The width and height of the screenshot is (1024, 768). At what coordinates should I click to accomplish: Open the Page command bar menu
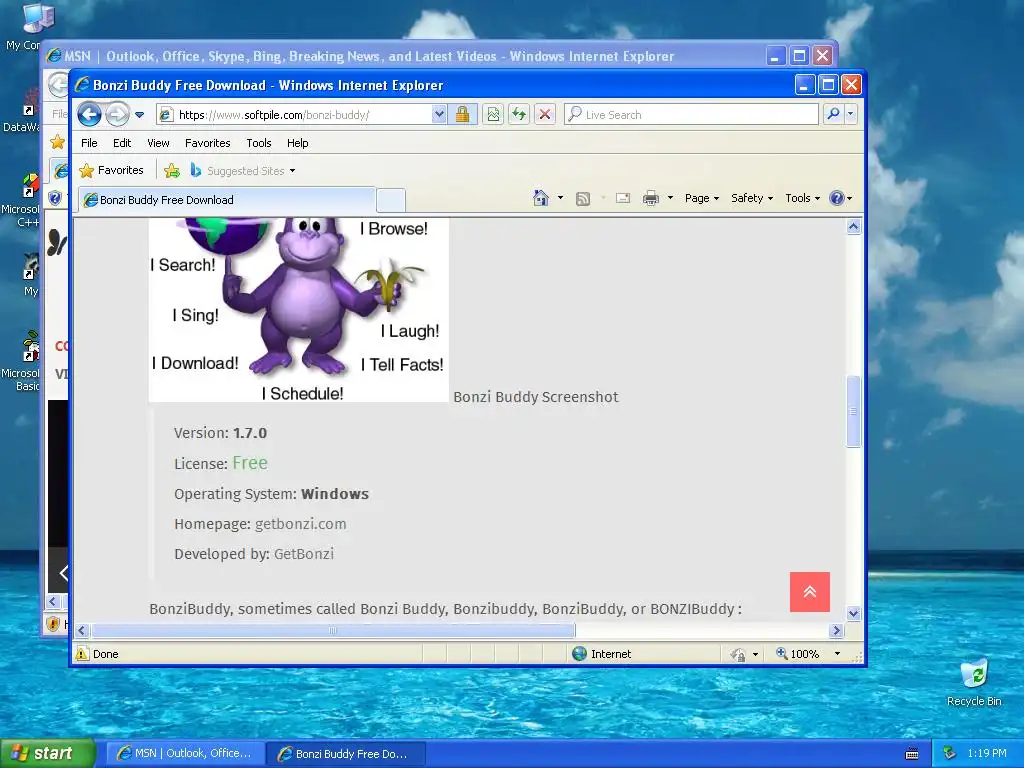(701, 198)
